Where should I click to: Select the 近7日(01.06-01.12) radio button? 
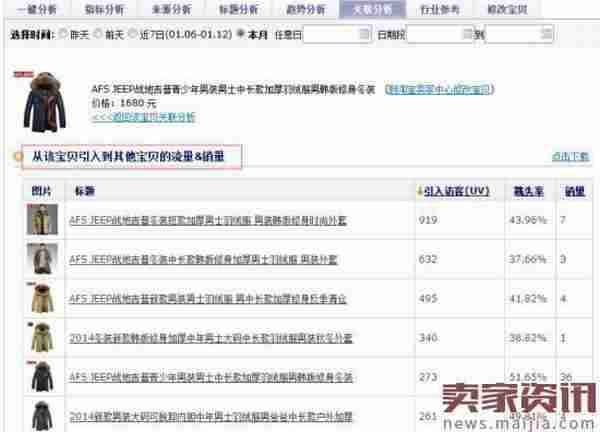[132, 34]
